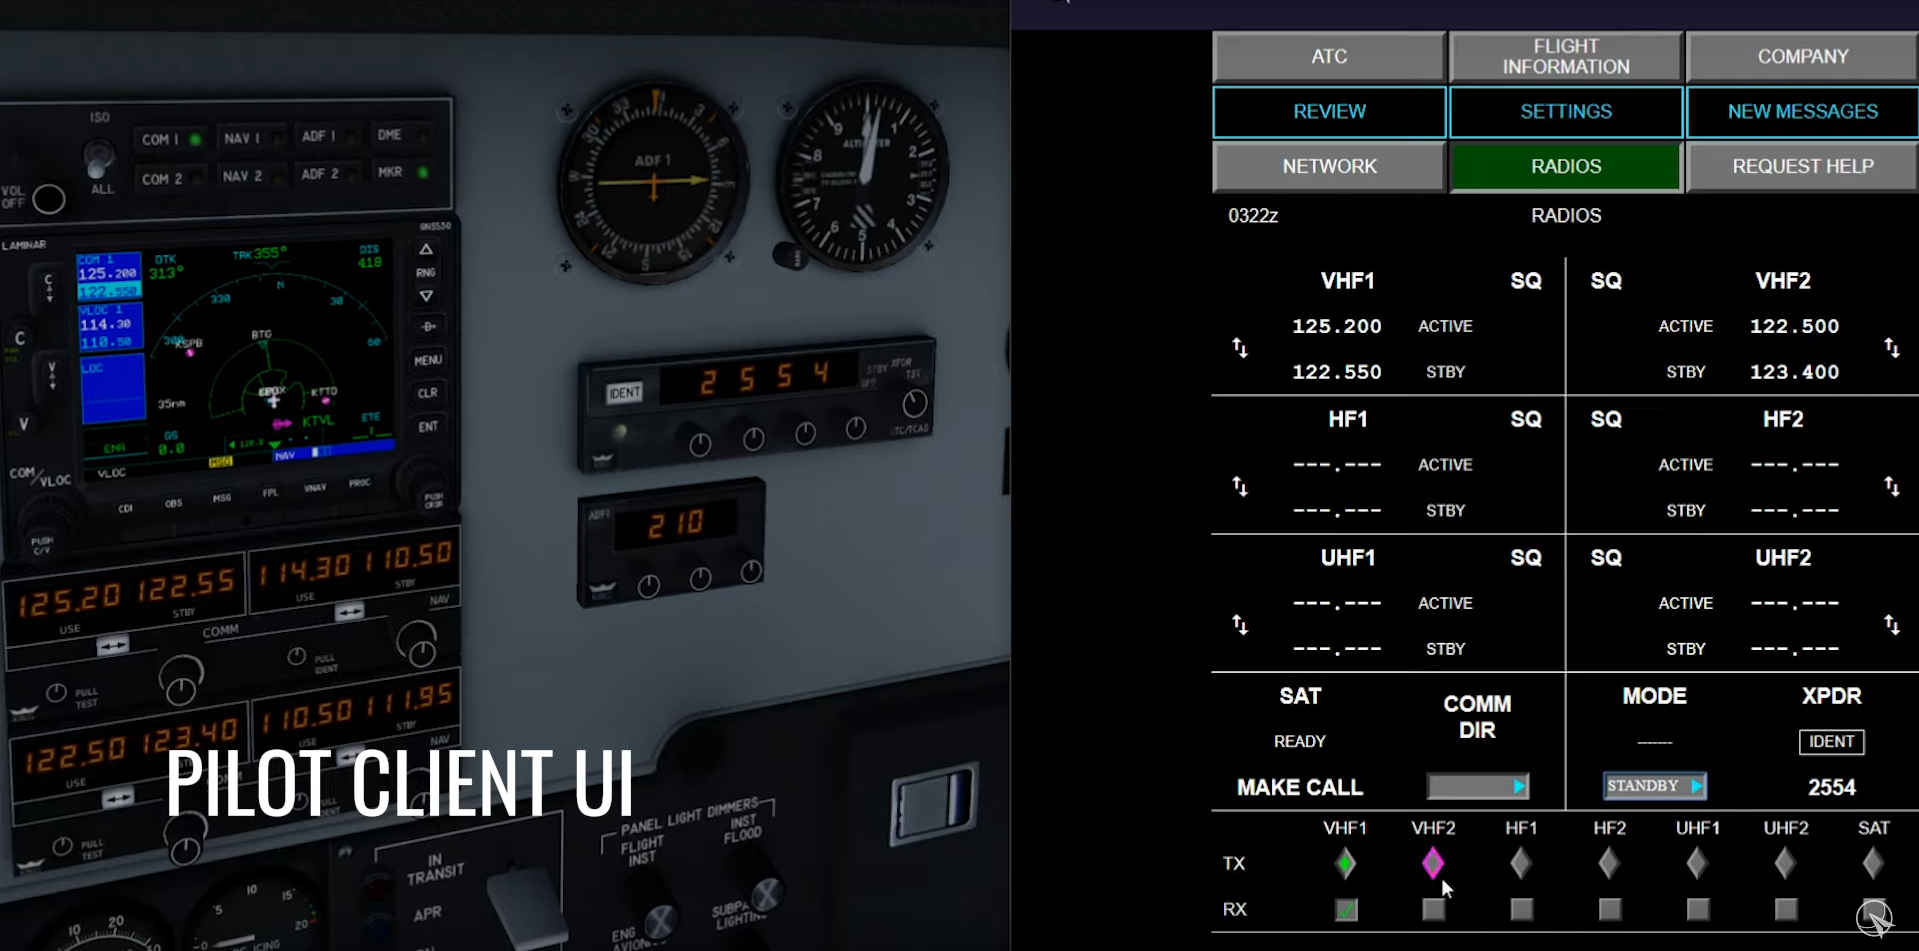Select SAT TX diamond
Screen dimensions: 1919x951
pyautogui.click(x=1873, y=863)
